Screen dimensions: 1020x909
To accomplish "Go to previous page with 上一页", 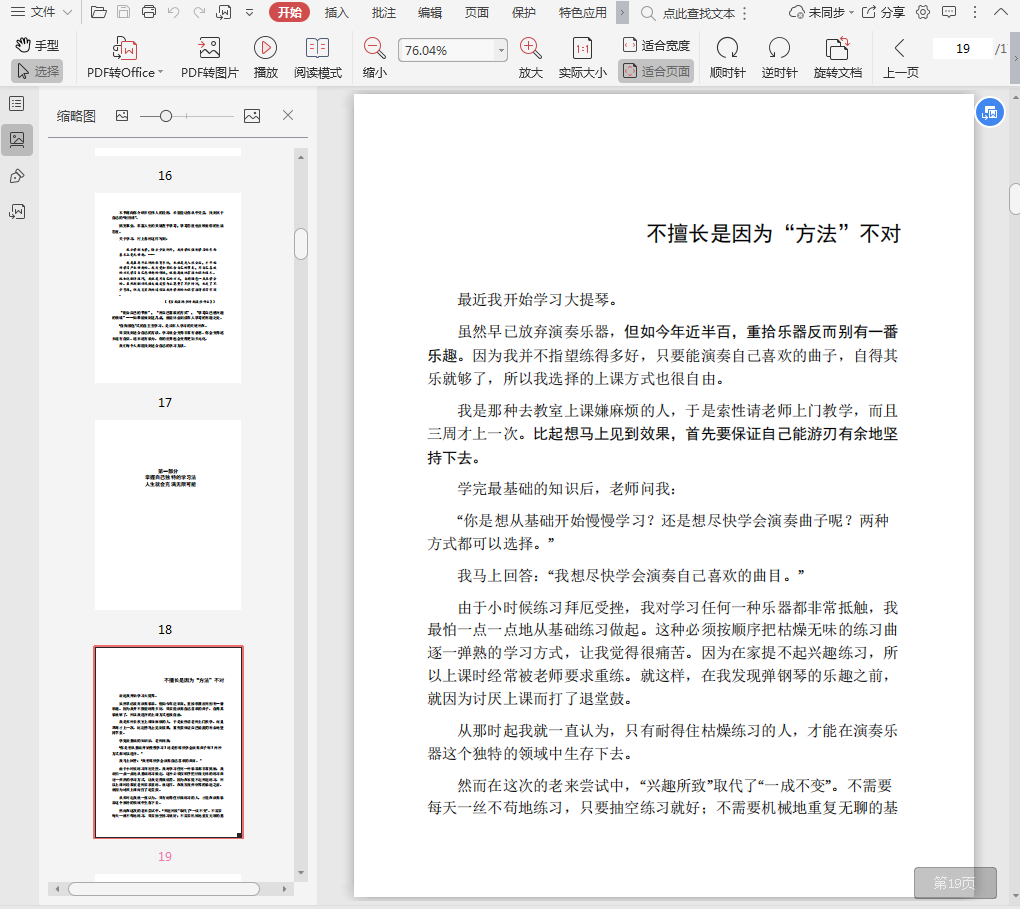I will click(900, 58).
